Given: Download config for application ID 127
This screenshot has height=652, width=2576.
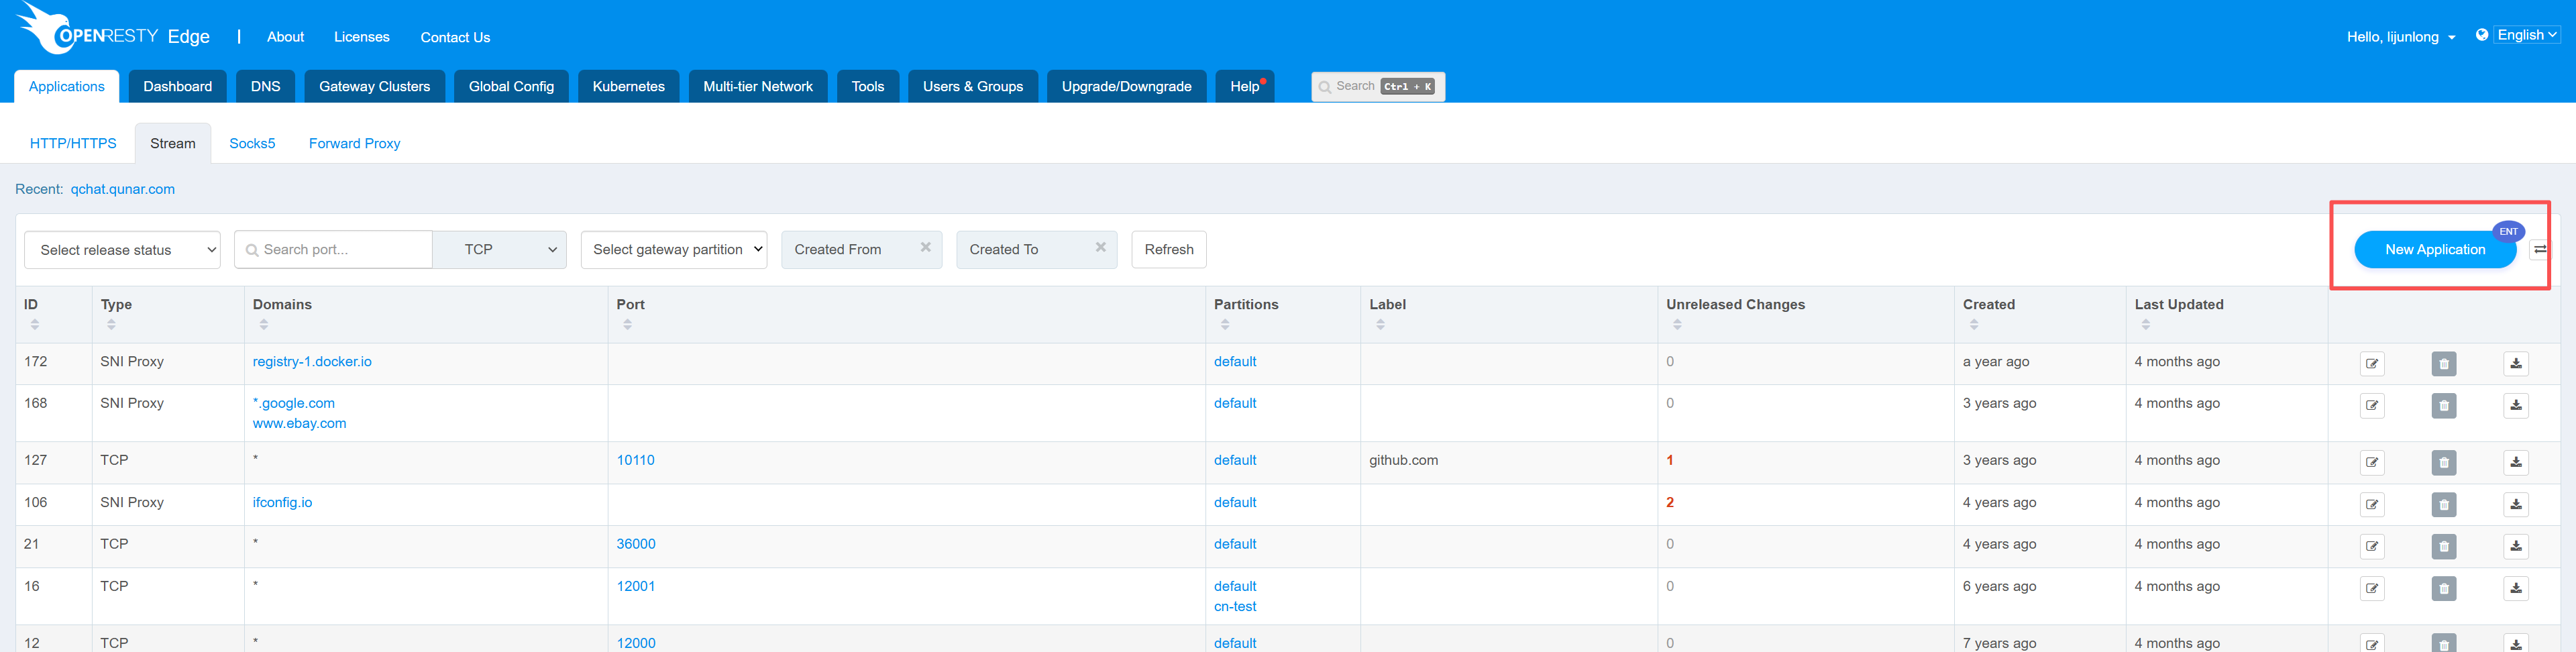Looking at the screenshot, I should [2515, 463].
